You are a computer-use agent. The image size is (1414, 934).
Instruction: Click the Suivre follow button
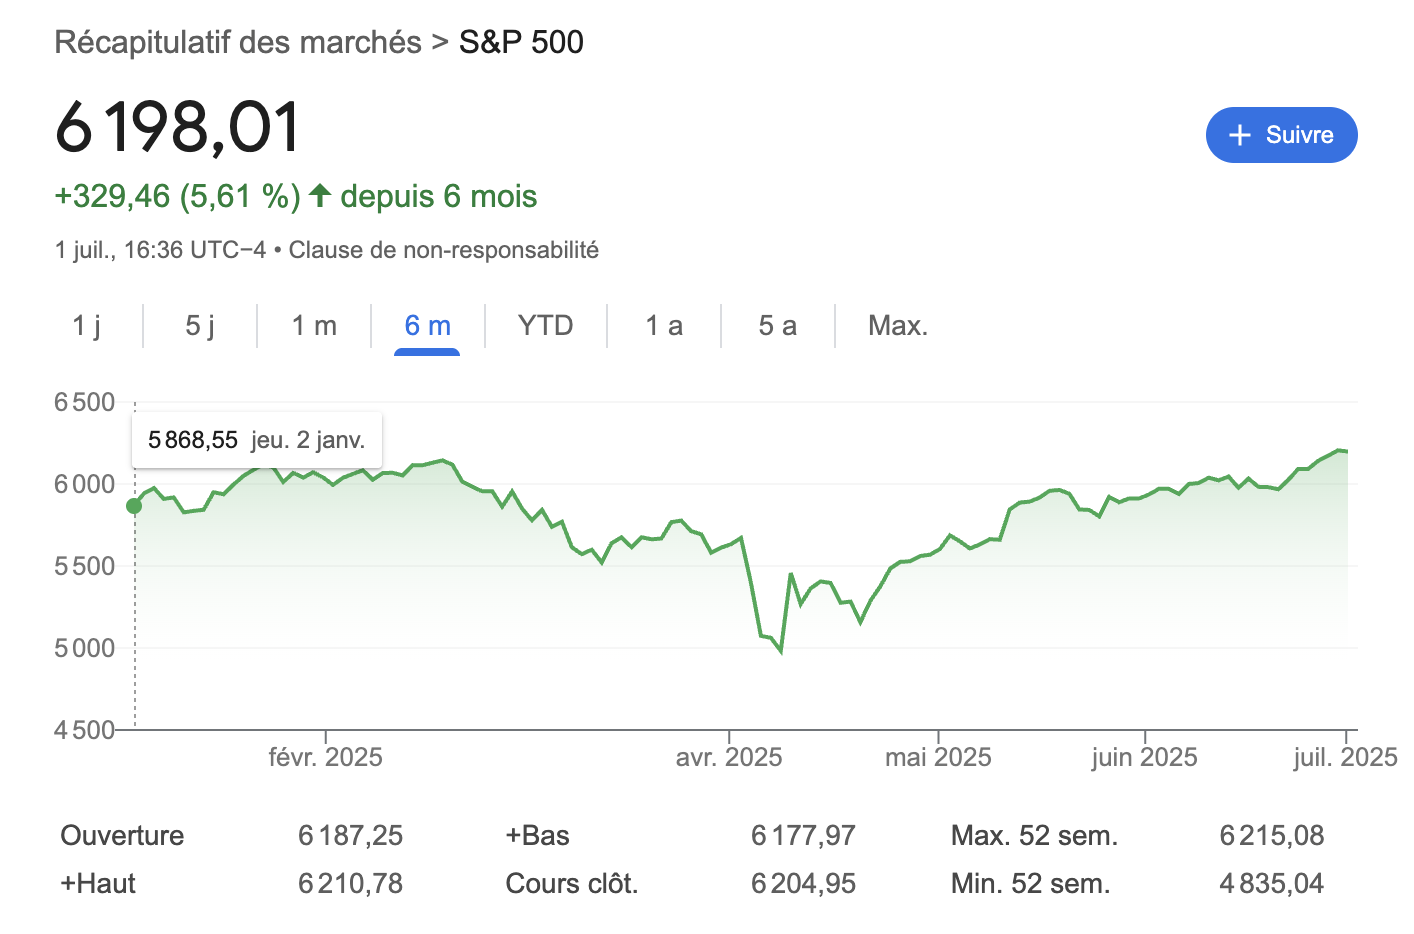(x=1281, y=135)
